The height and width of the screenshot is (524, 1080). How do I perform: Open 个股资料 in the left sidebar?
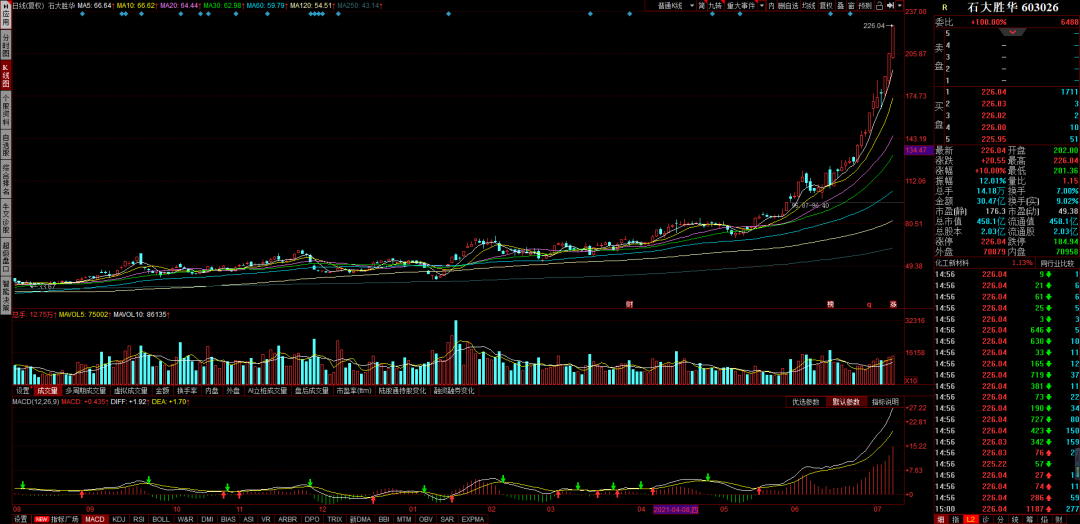[6, 111]
